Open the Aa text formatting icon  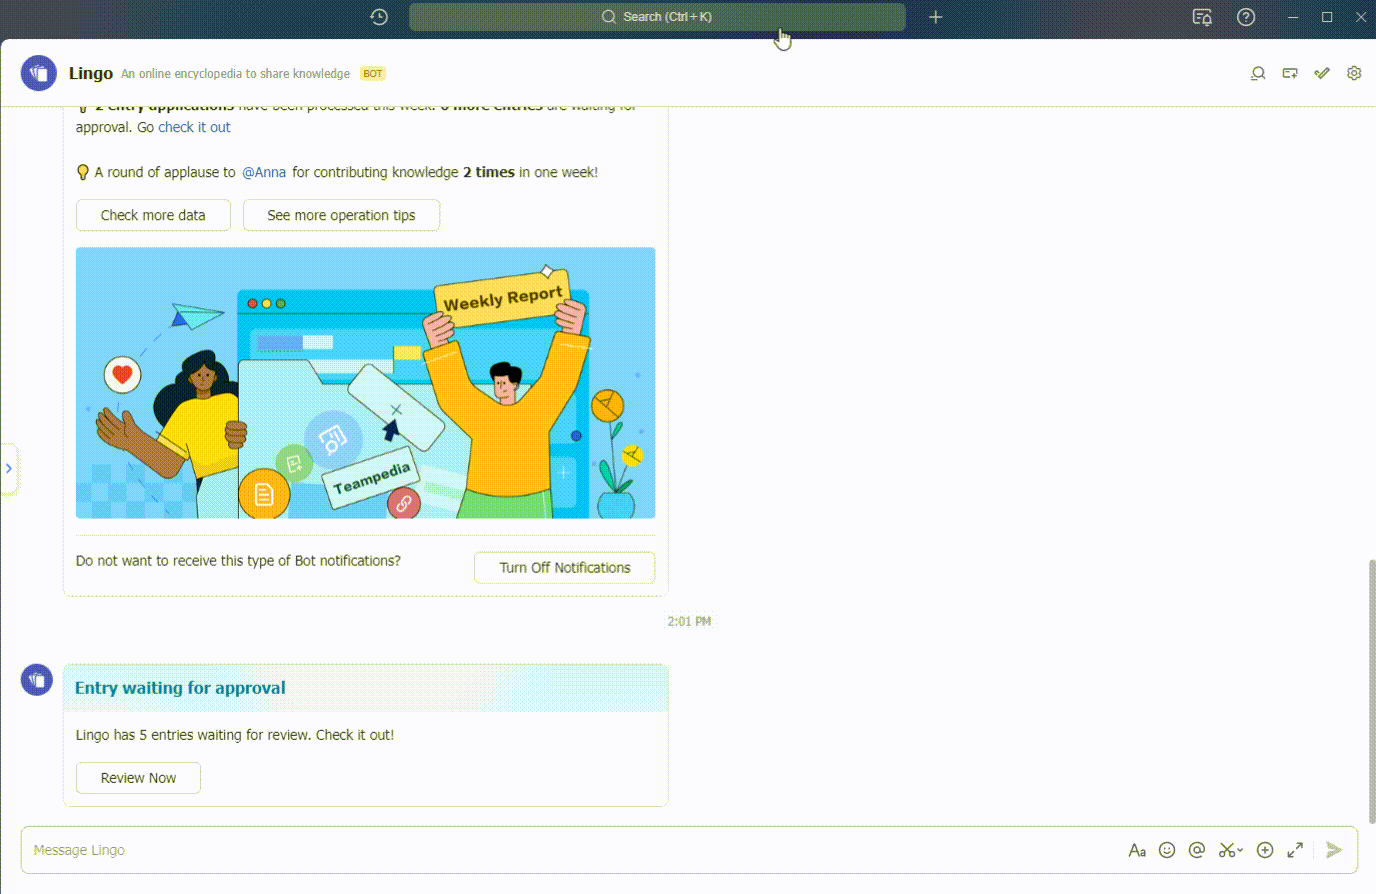pos(1137,850)
